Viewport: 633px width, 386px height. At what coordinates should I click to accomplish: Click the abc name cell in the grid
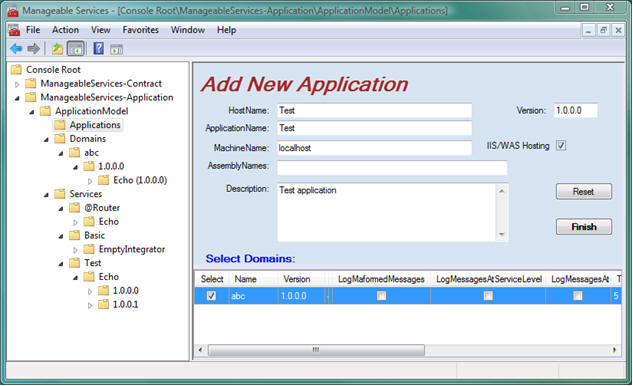(x=253, y=296)
